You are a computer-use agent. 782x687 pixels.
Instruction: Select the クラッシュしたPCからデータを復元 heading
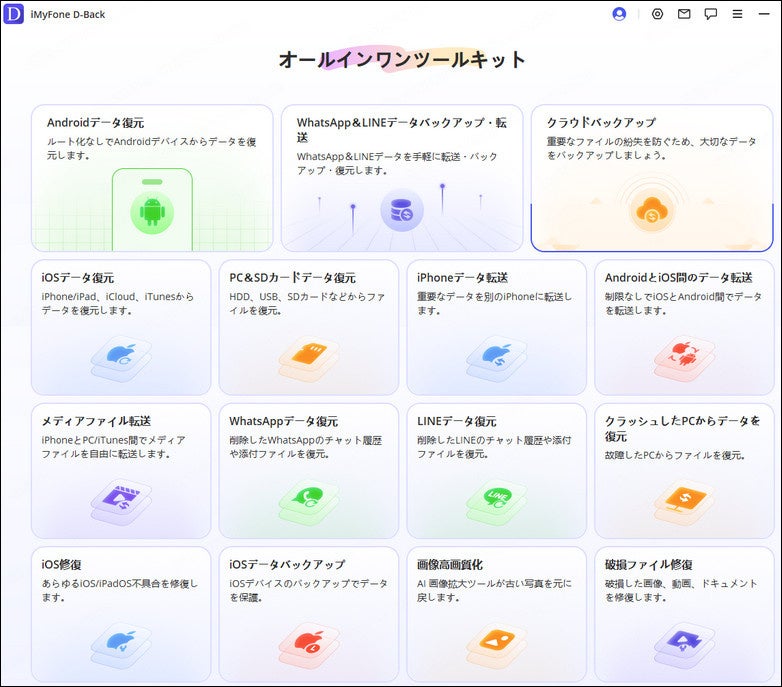[x=682, y=428]
